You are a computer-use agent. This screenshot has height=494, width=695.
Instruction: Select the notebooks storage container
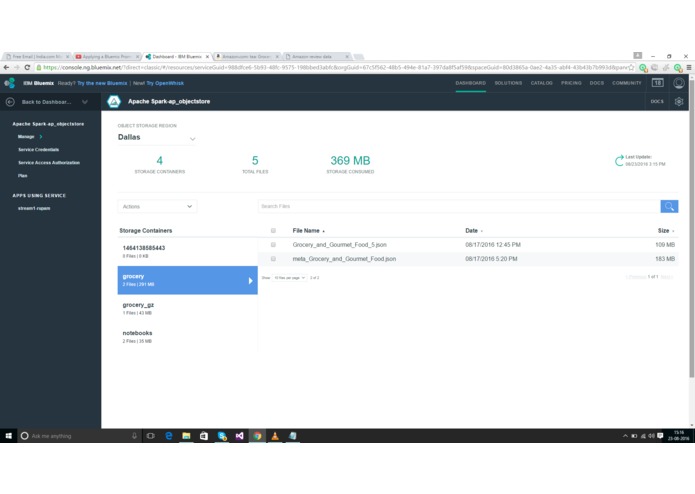[187, 337]
